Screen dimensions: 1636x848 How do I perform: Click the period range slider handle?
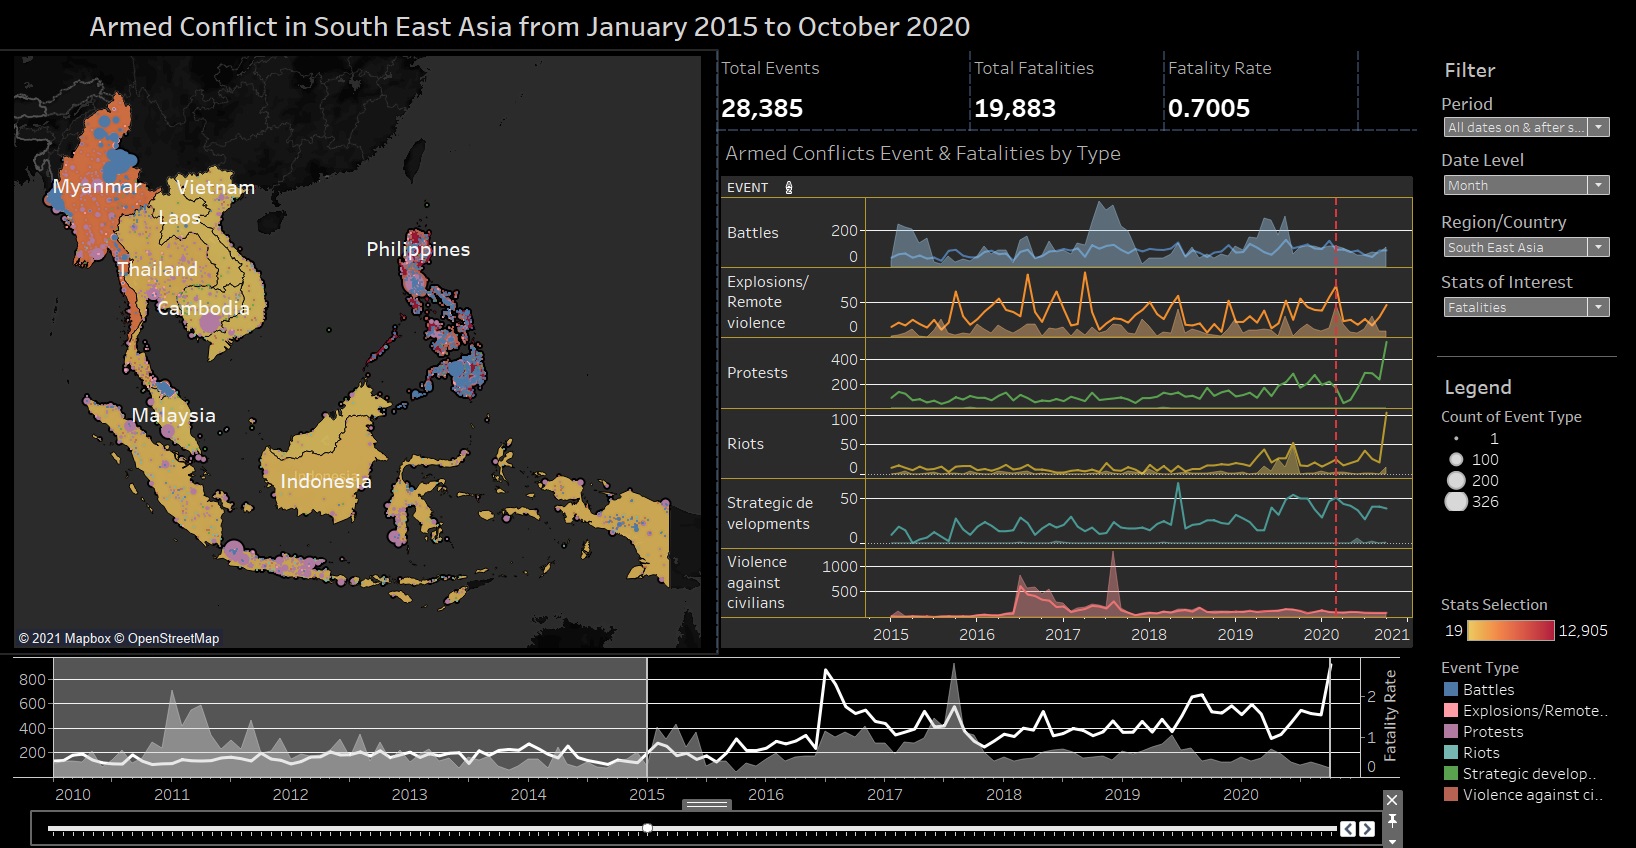click(648, 828)
